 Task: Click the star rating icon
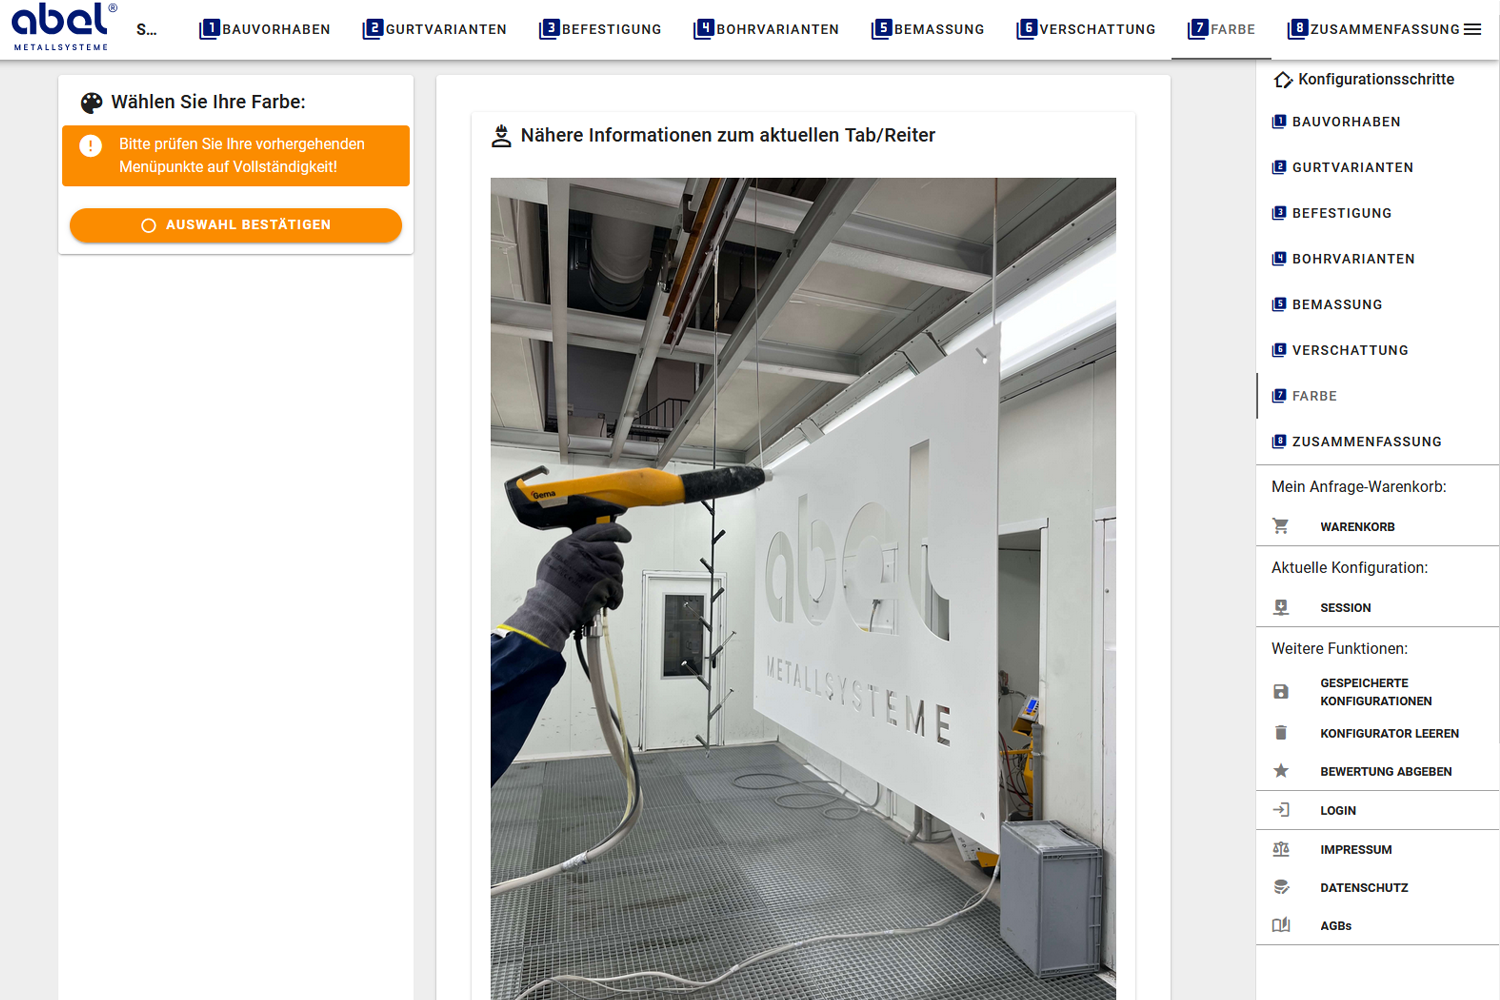click(x=1281, y=771)
